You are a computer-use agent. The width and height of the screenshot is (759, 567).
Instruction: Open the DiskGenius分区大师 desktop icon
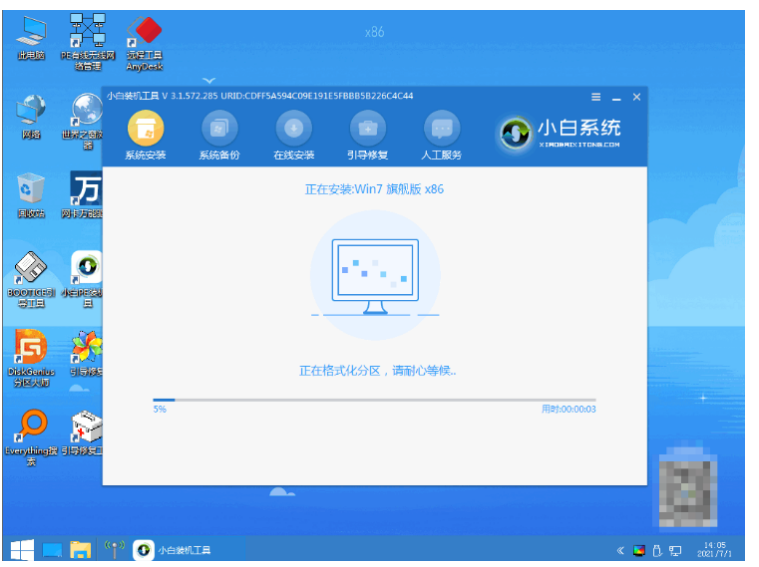[31, 358]
